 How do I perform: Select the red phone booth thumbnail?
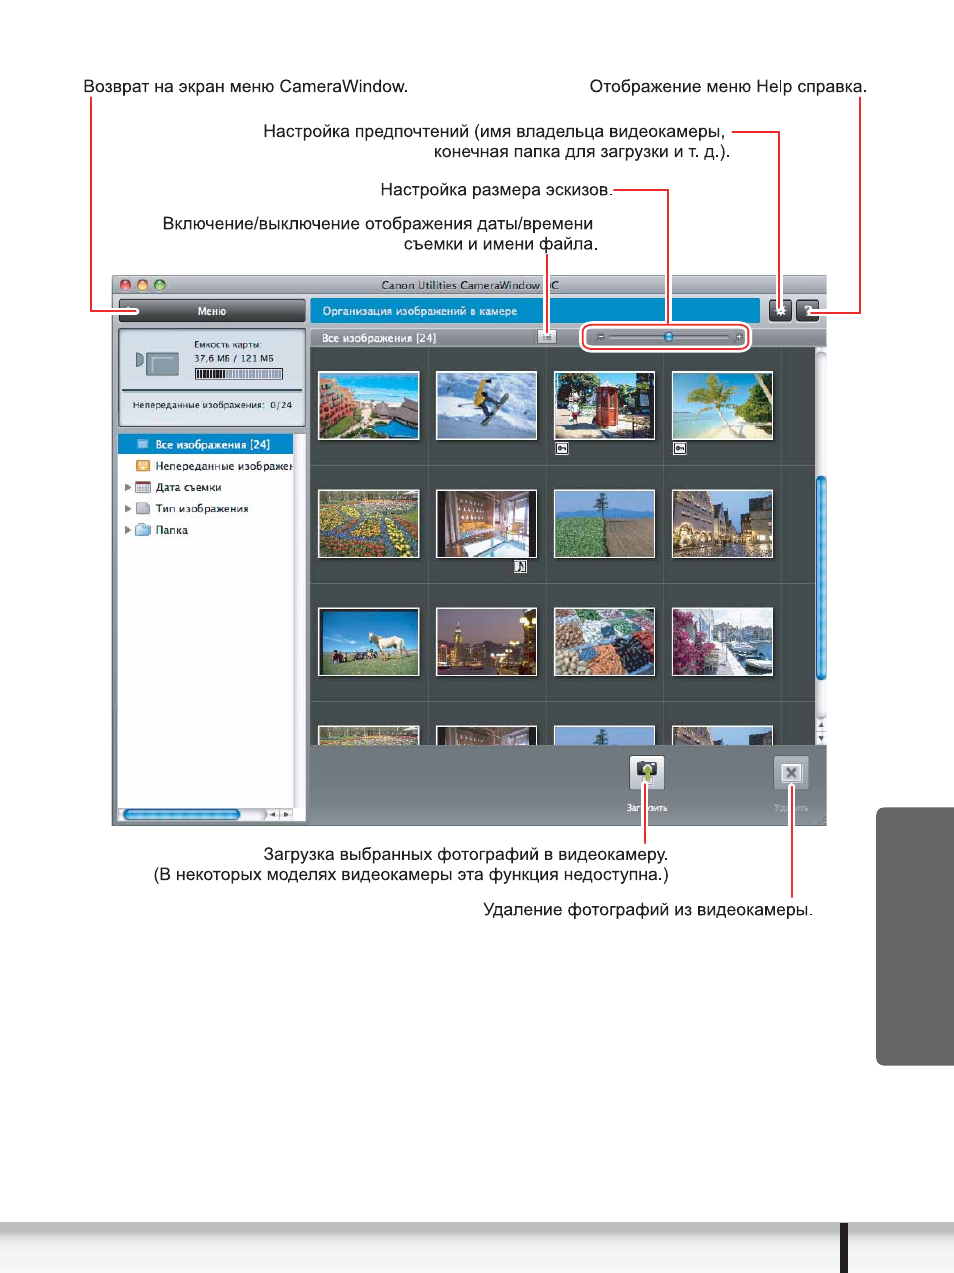coord(605,405)
